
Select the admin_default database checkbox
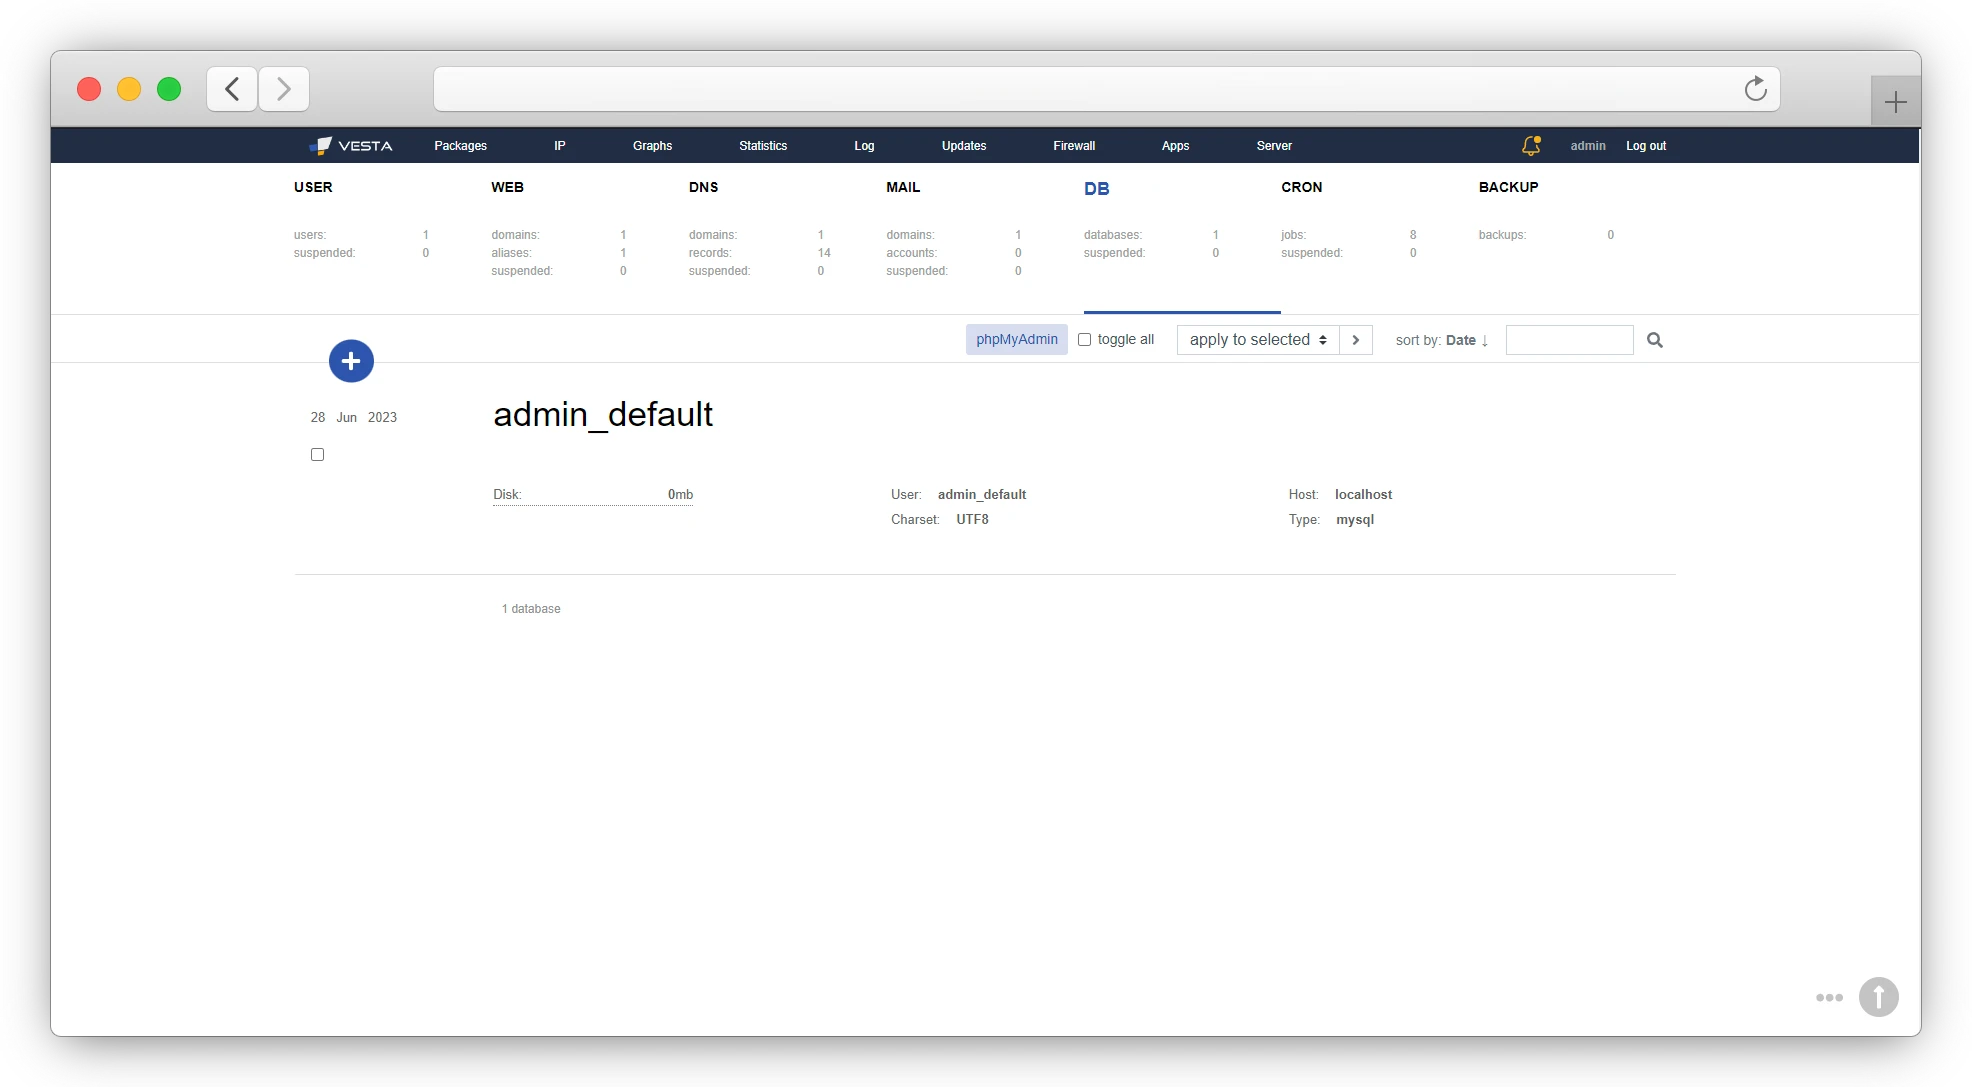click(x=317, y=454)
